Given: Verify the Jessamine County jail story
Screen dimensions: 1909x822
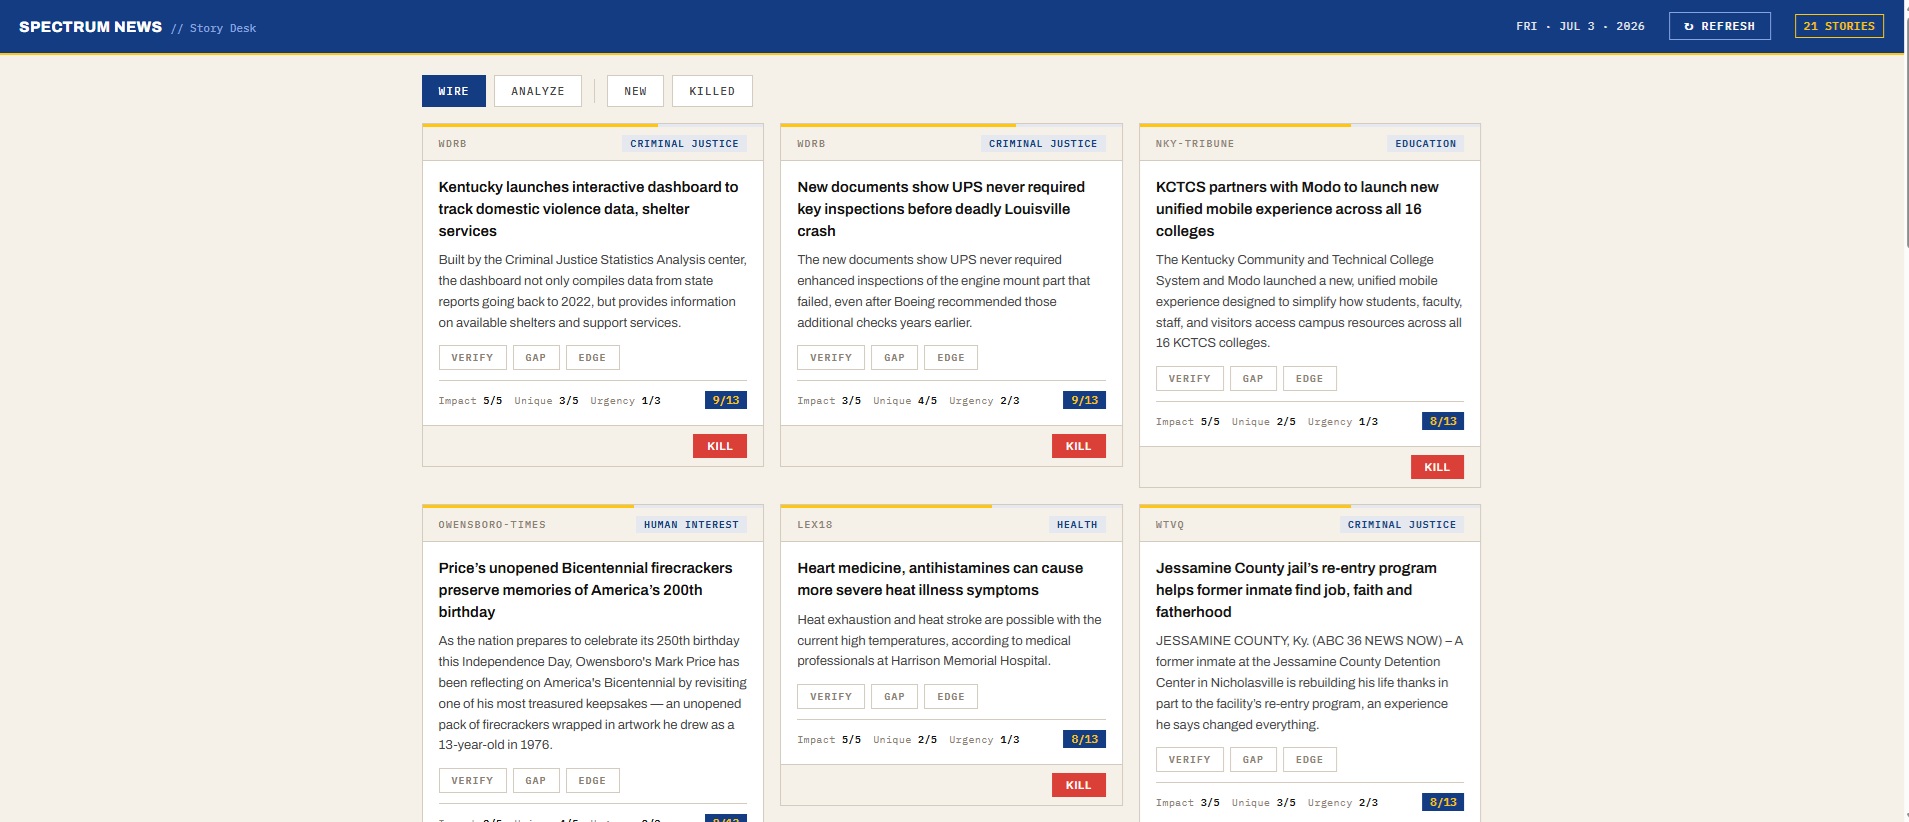Looking at the screenshot, I should coord(1189,760).
